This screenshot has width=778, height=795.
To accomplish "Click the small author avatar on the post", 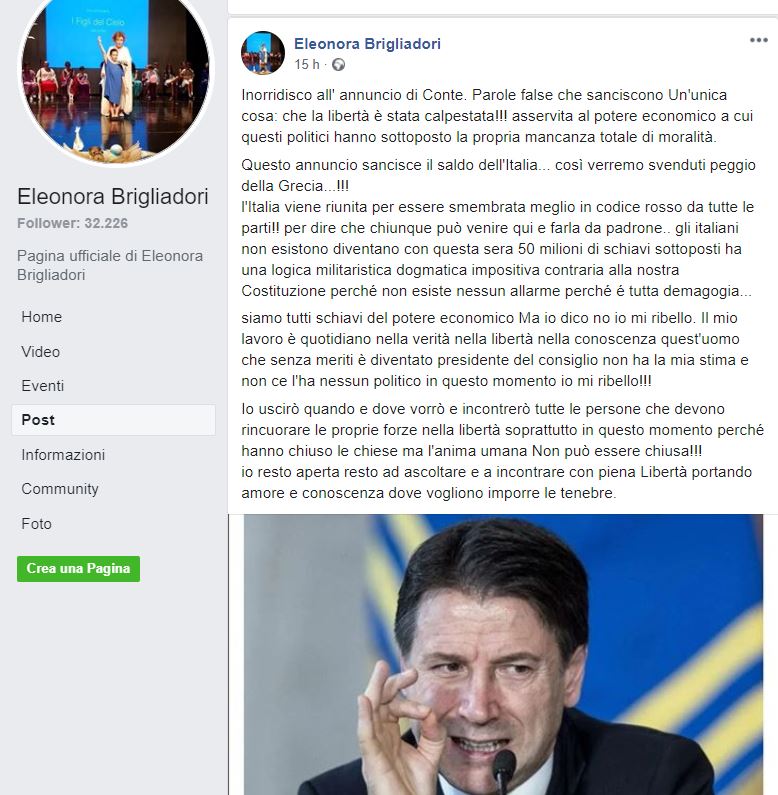I will (263, 53).
